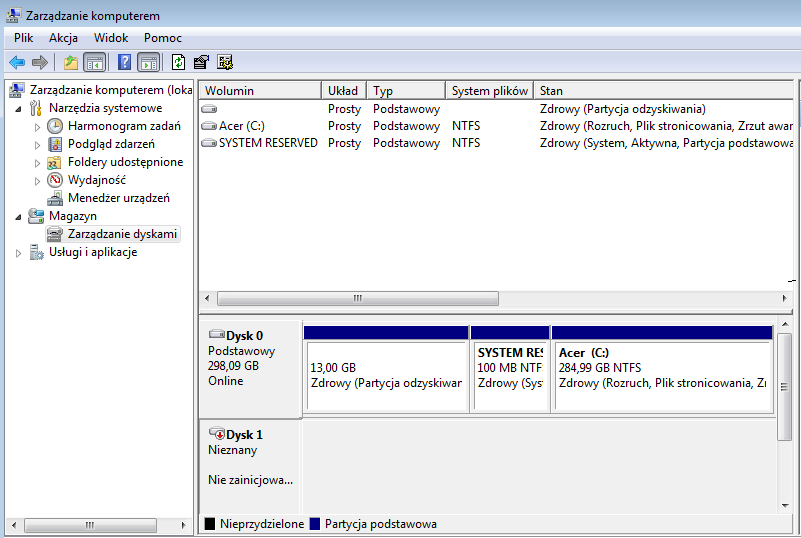Open the Widok menu

(x=111, y=38)
